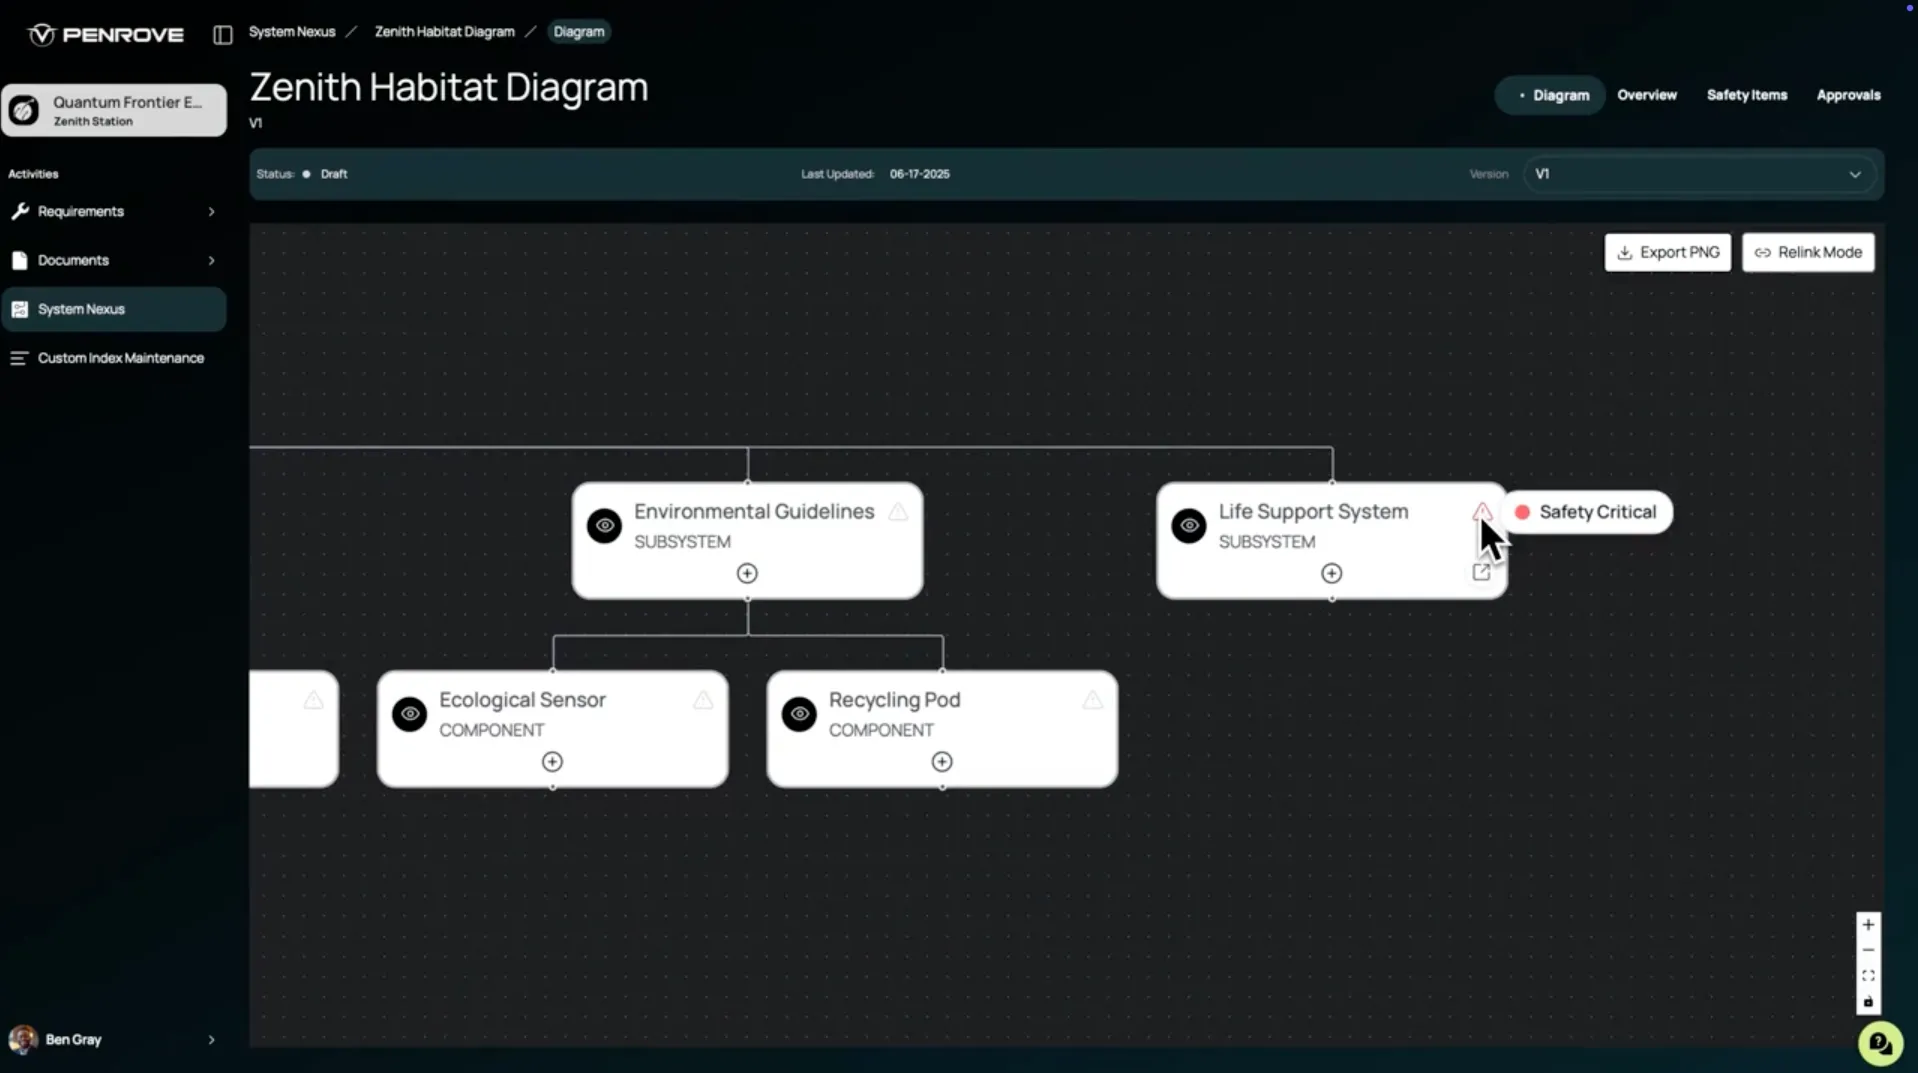Open System Nexus in sidebar
This screenshot has width=1918, height=1073.
(x=114, y=309)
